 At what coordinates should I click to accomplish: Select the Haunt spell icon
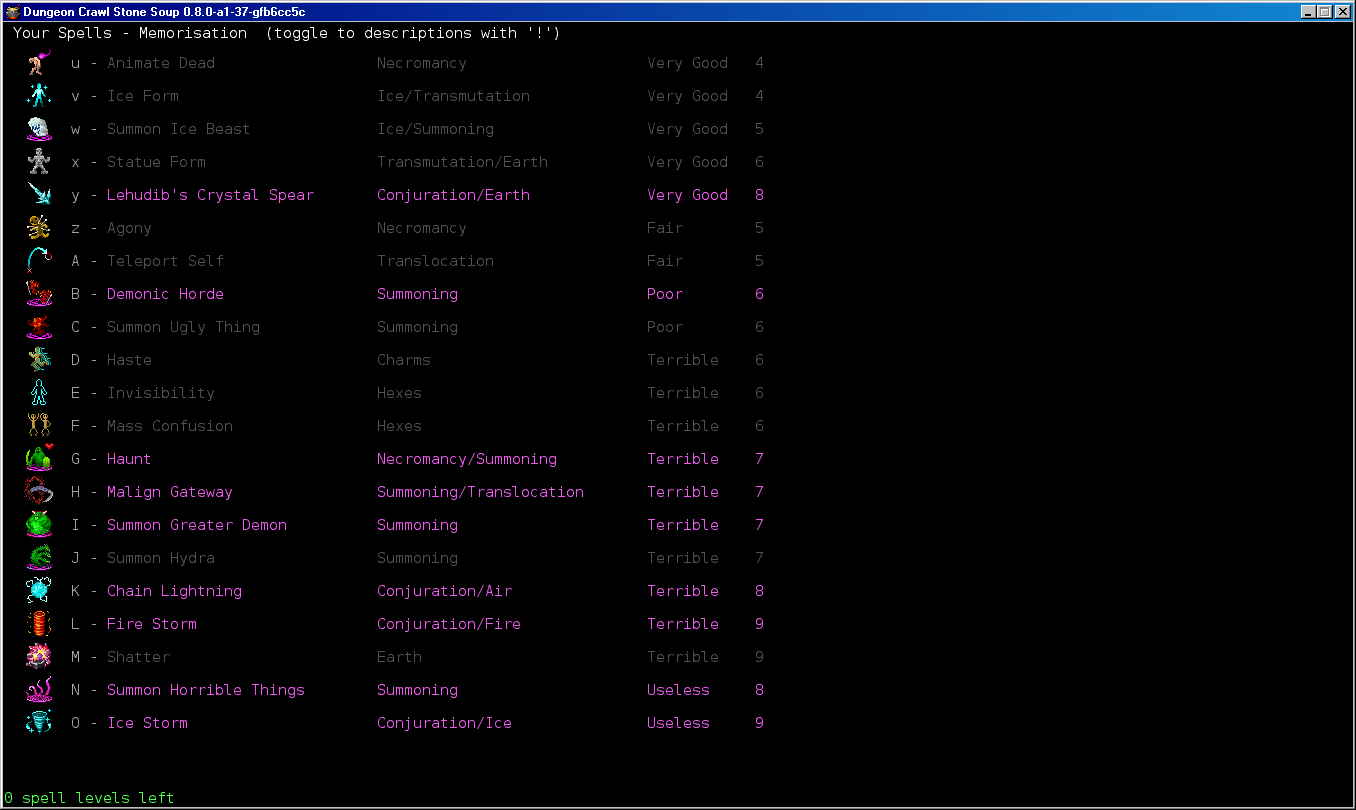pos(39,459)
